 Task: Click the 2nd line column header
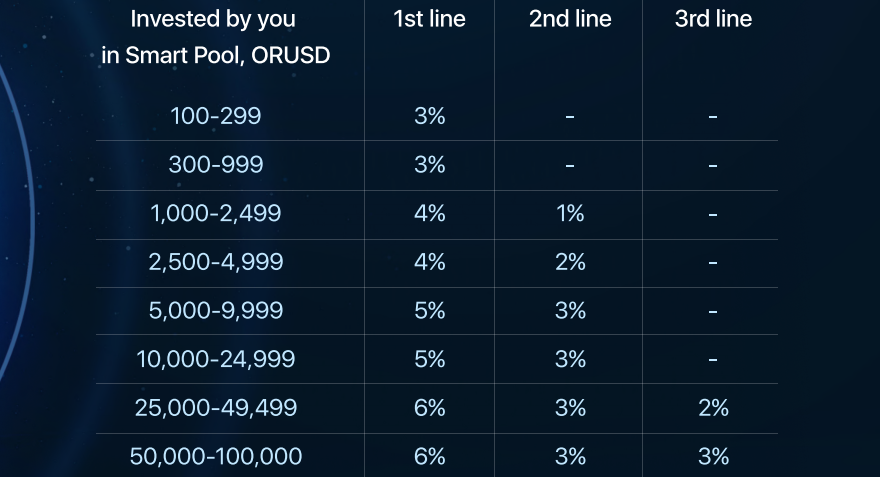click(x=570, y=19)
